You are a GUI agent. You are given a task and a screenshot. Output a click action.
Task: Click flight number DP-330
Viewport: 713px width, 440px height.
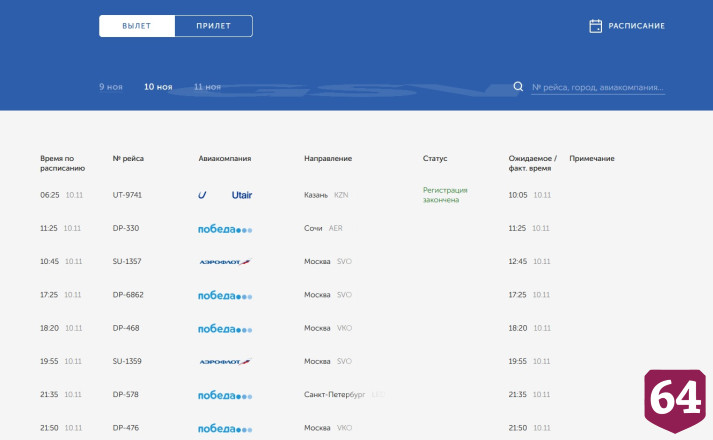click(x=126, y=228)
